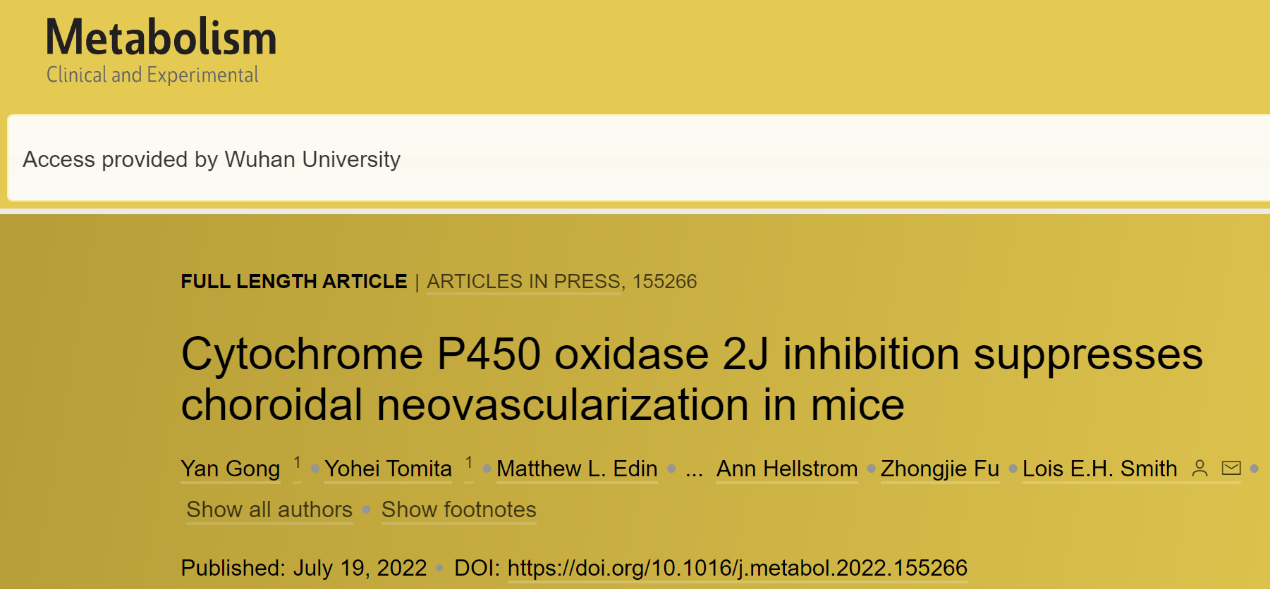Screen dimensions: 1270x589
Task: Expand the full list with Show all authors
Action: click(269, 509)
